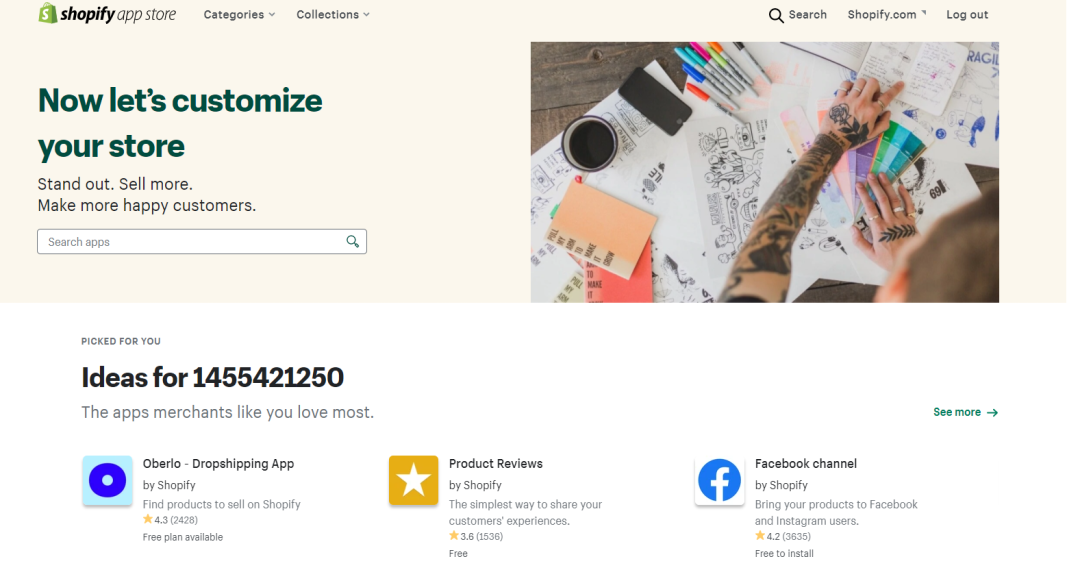Click Log out
Viewport: 1080px width, 570px height.
[967, 15]
